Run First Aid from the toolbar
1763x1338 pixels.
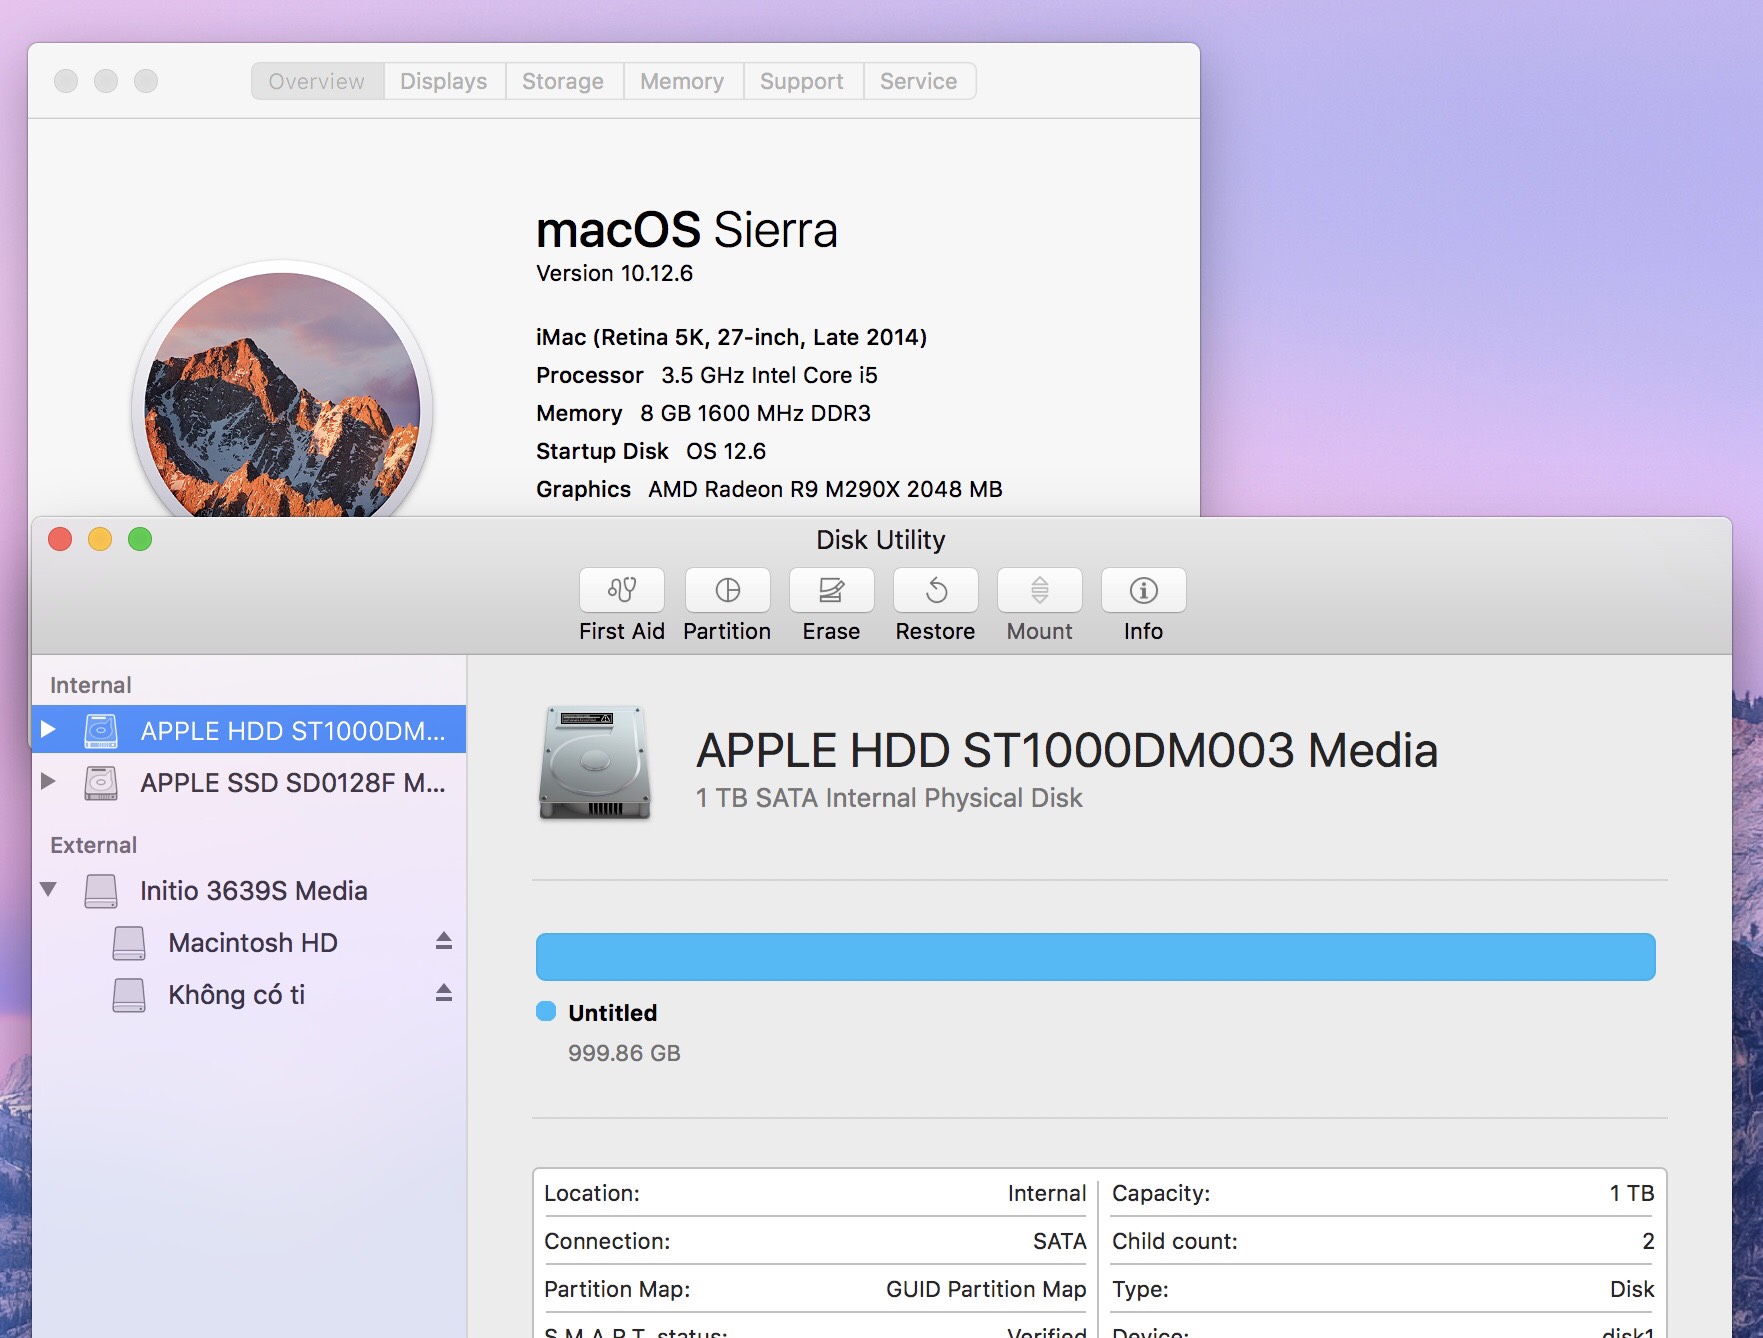(622, 590)
